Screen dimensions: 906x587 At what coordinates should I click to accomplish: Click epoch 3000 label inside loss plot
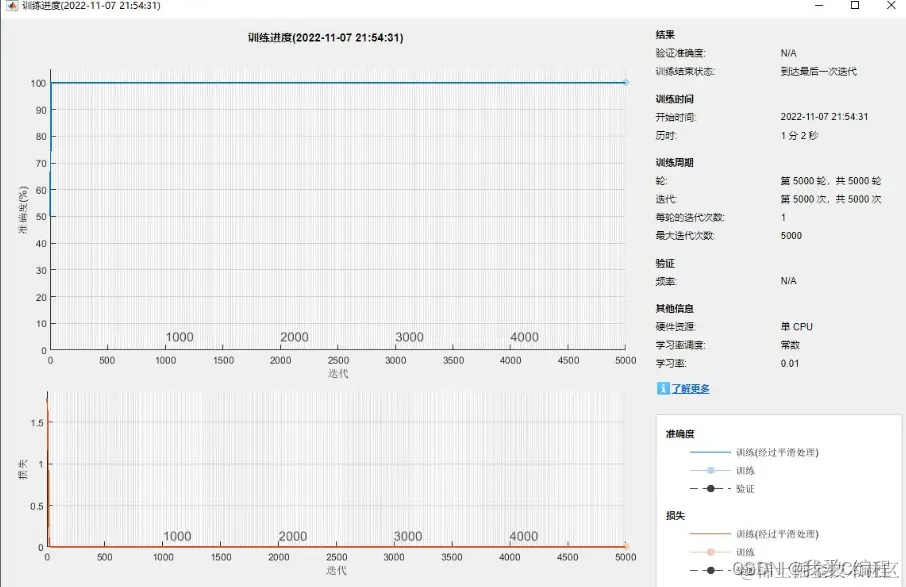408,536
